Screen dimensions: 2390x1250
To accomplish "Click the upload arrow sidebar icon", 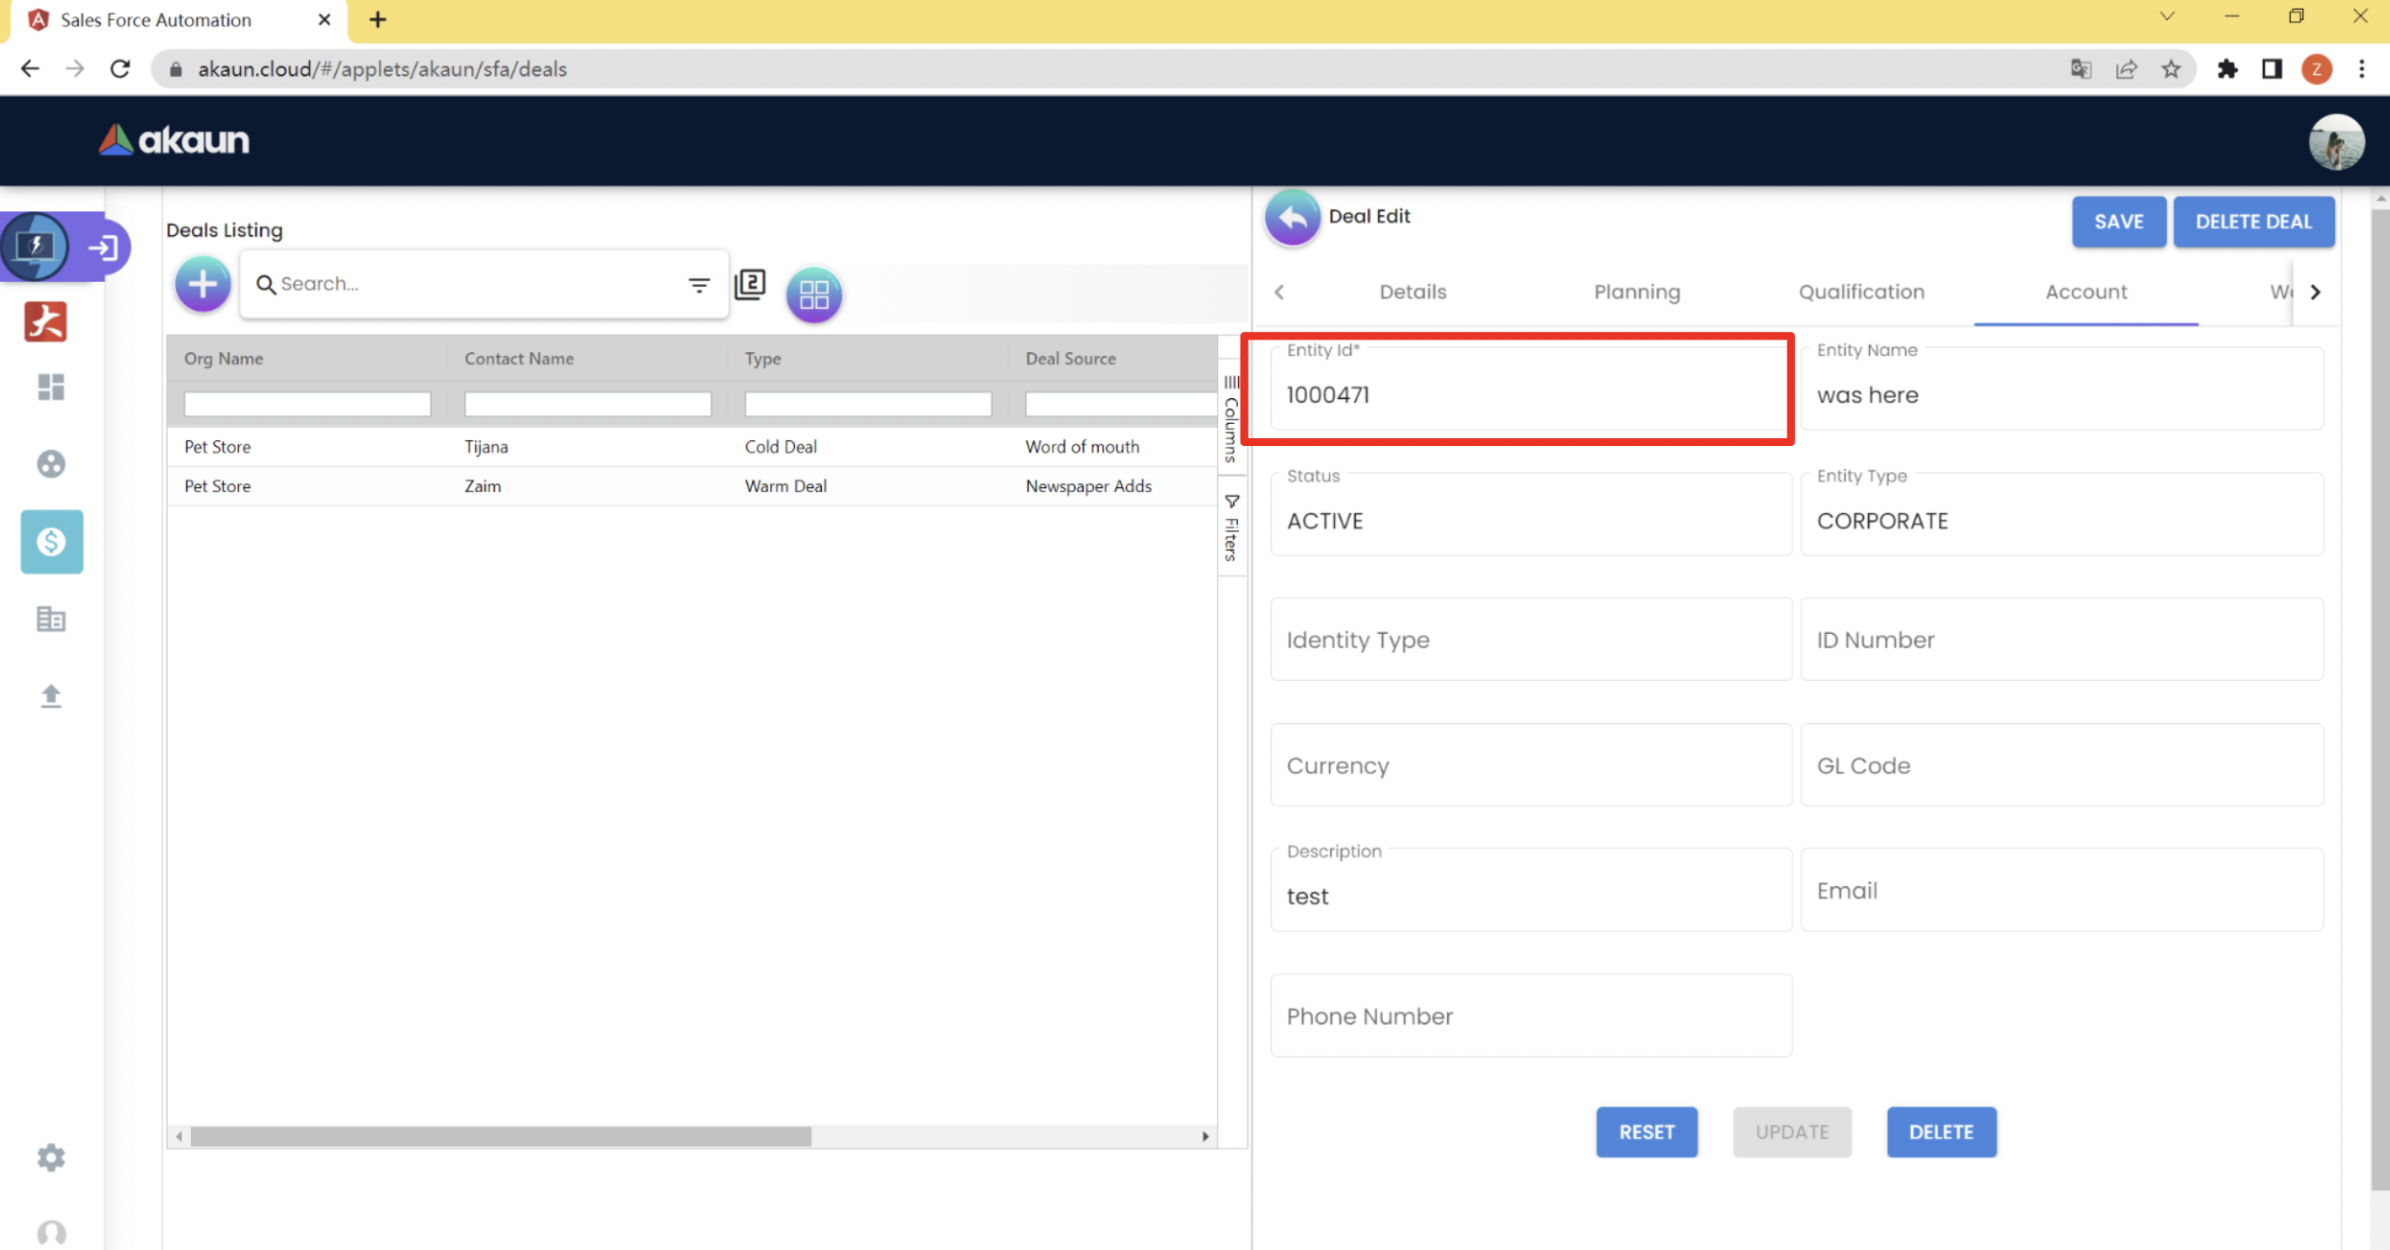I will 51,696.
